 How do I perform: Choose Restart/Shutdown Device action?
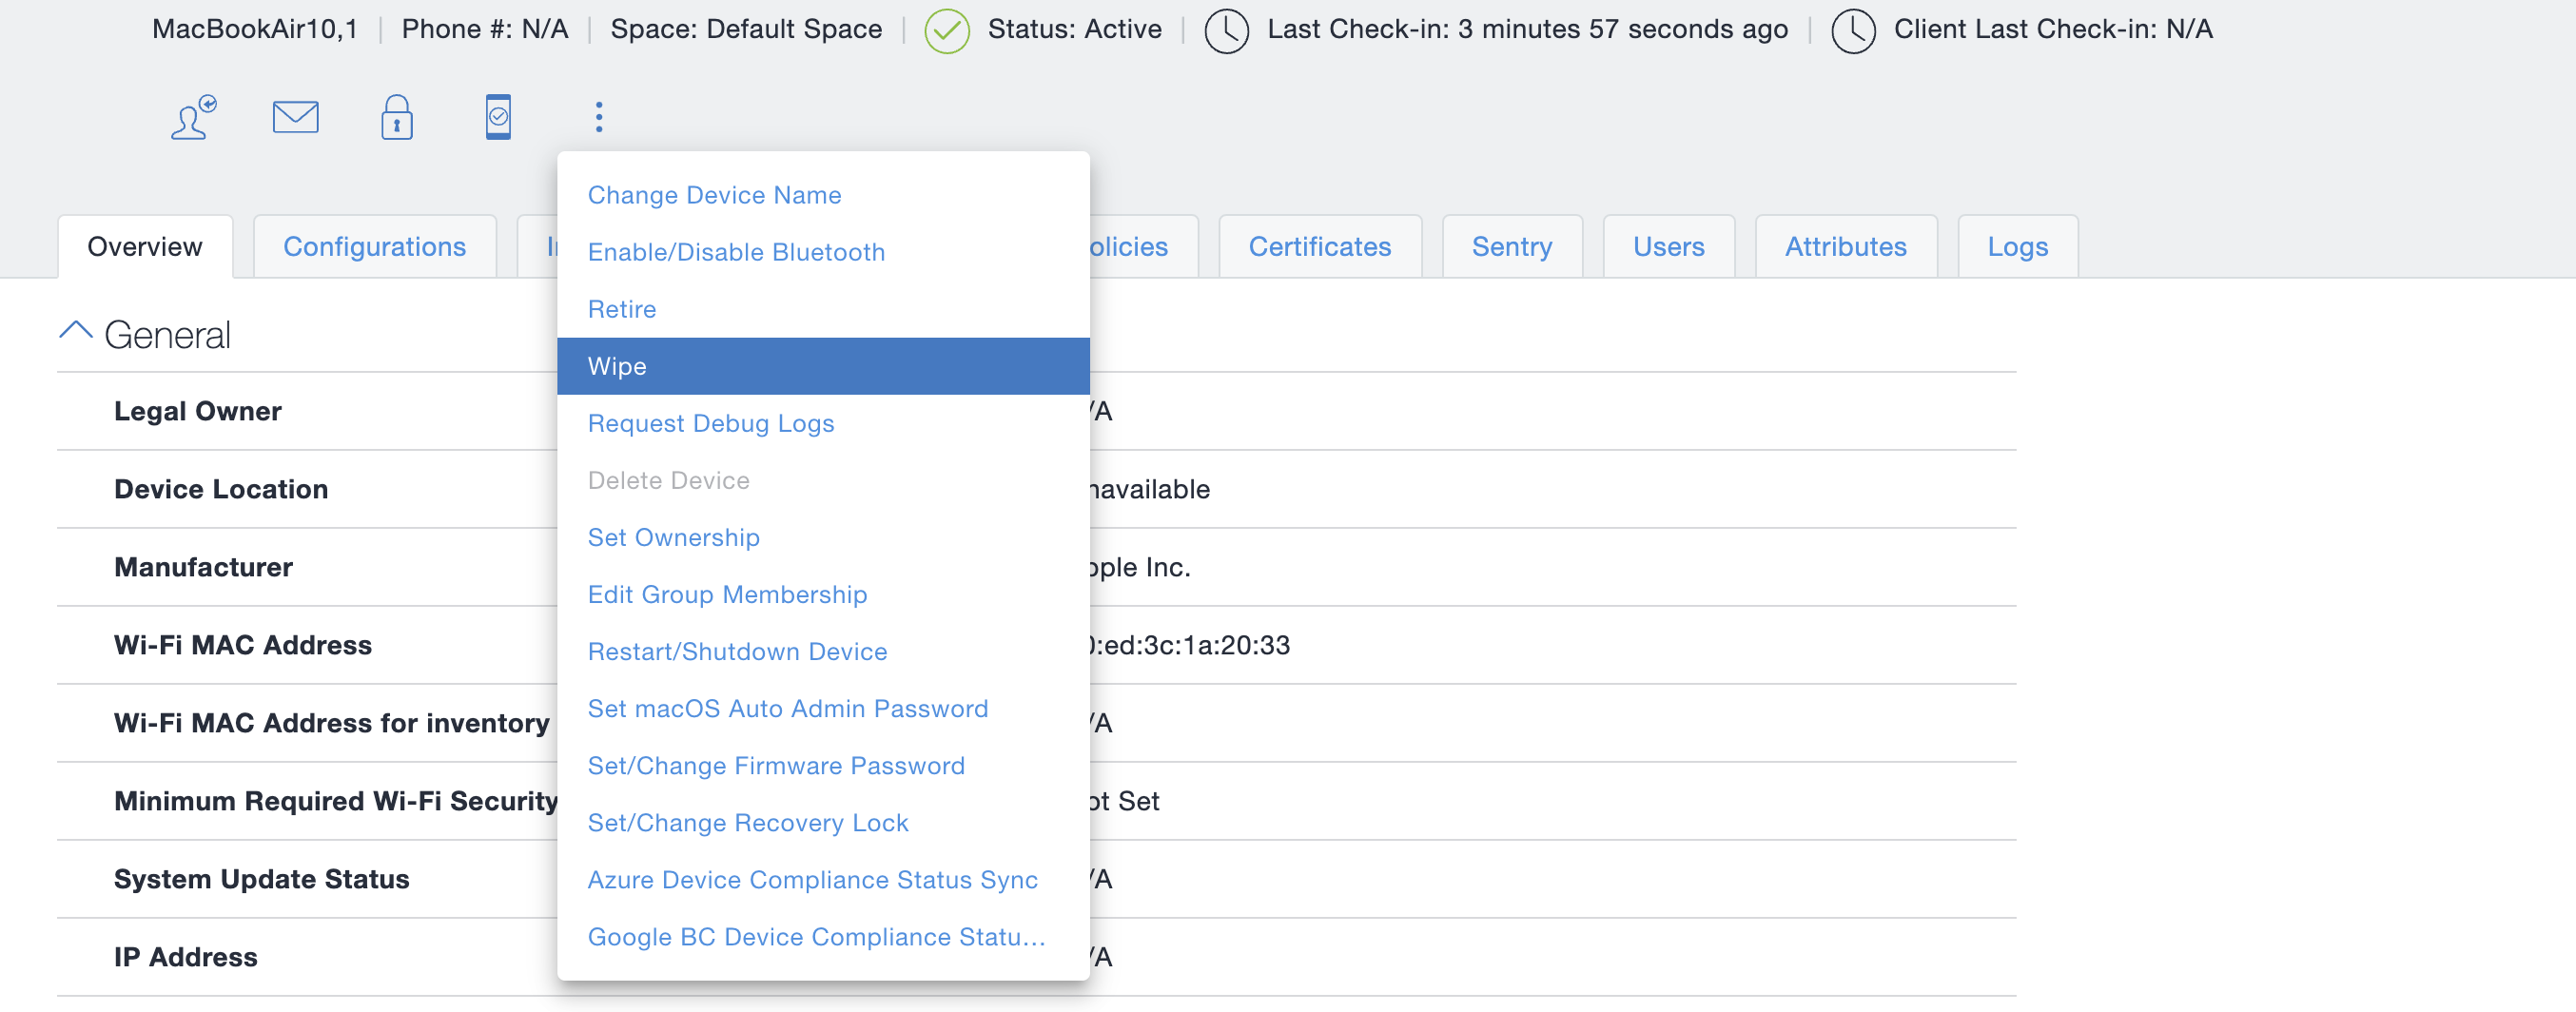(737, 651)
